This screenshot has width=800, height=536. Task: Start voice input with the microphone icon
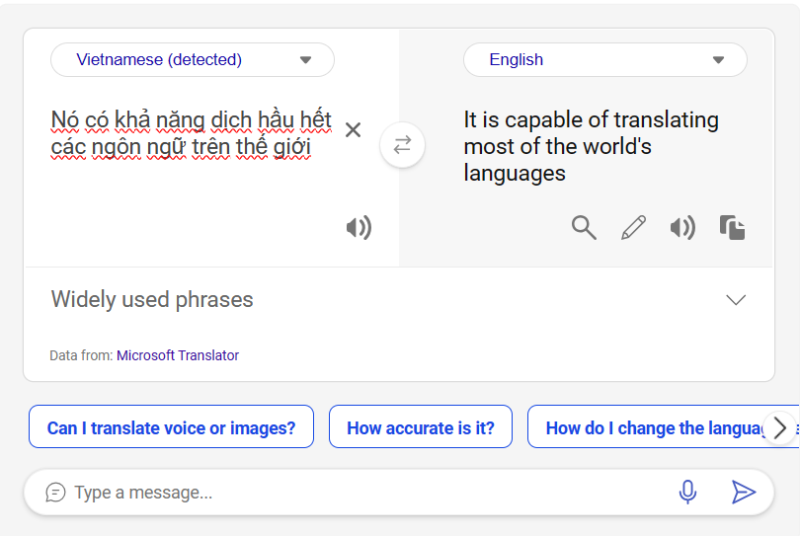point(688,492)
